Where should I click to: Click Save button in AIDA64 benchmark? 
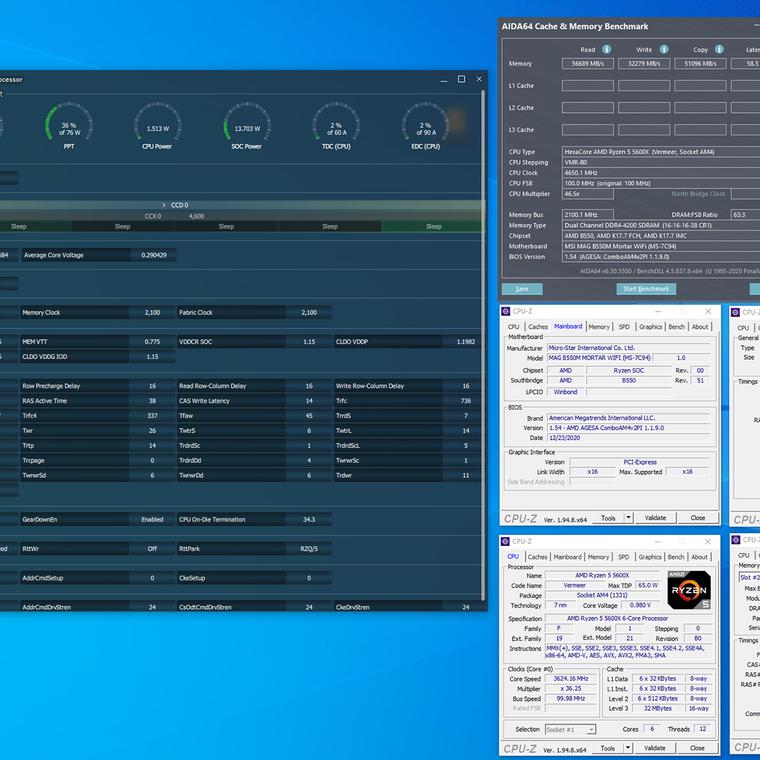coord(521,289)
